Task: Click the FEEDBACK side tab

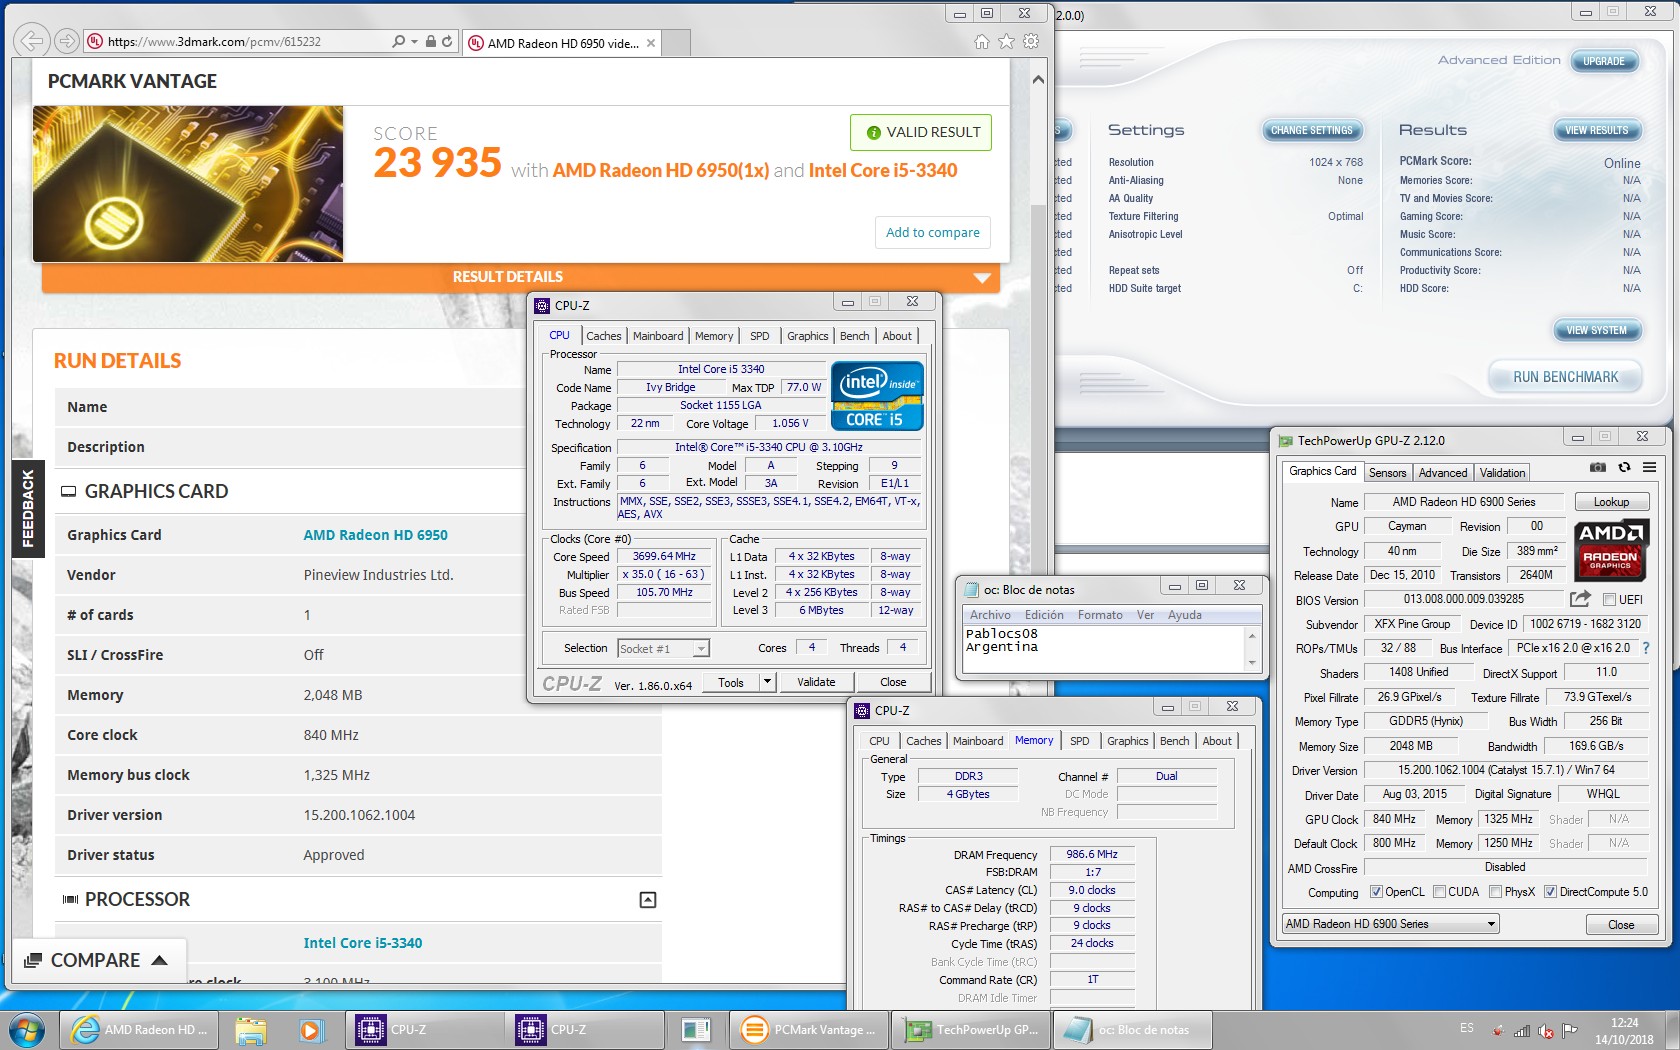Action: 27,509
